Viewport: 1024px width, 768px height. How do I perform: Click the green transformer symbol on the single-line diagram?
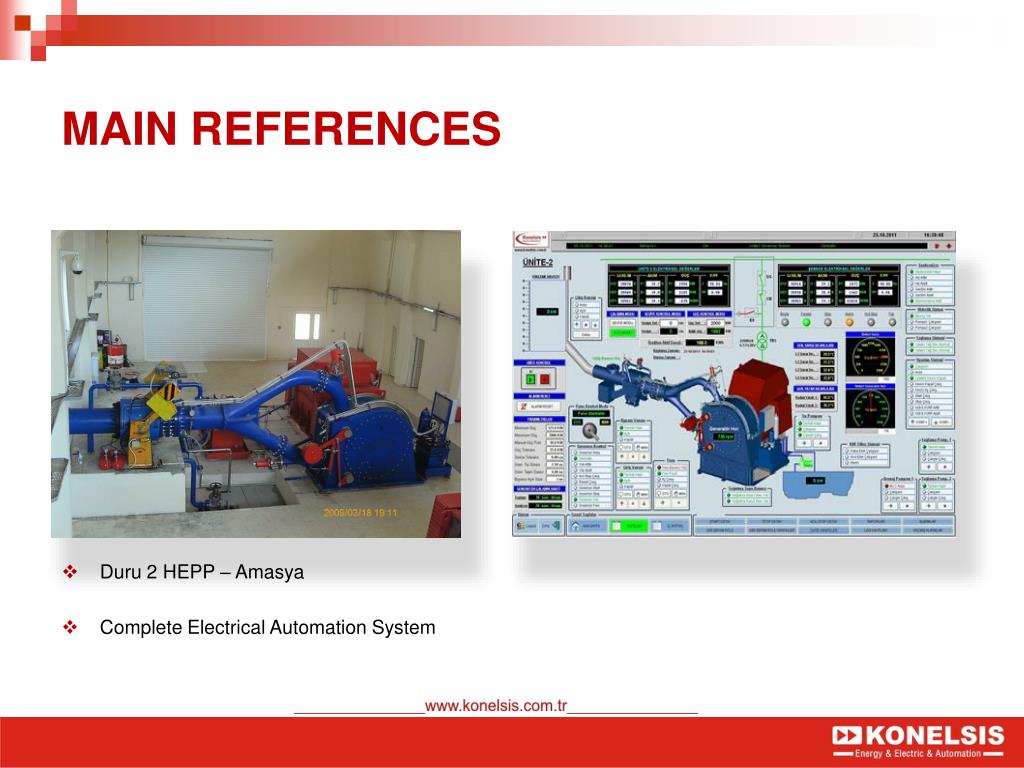tap(761, 340)
